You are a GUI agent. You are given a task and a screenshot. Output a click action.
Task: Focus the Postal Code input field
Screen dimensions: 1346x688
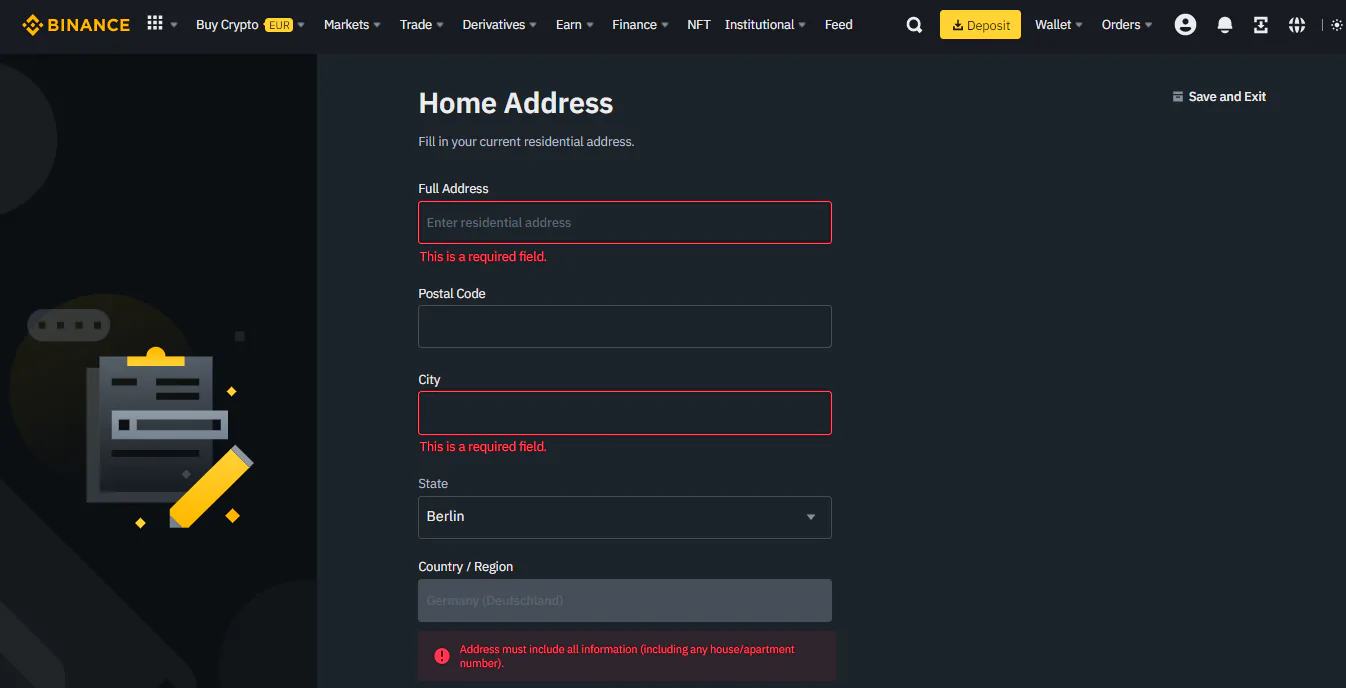point(625,326)
